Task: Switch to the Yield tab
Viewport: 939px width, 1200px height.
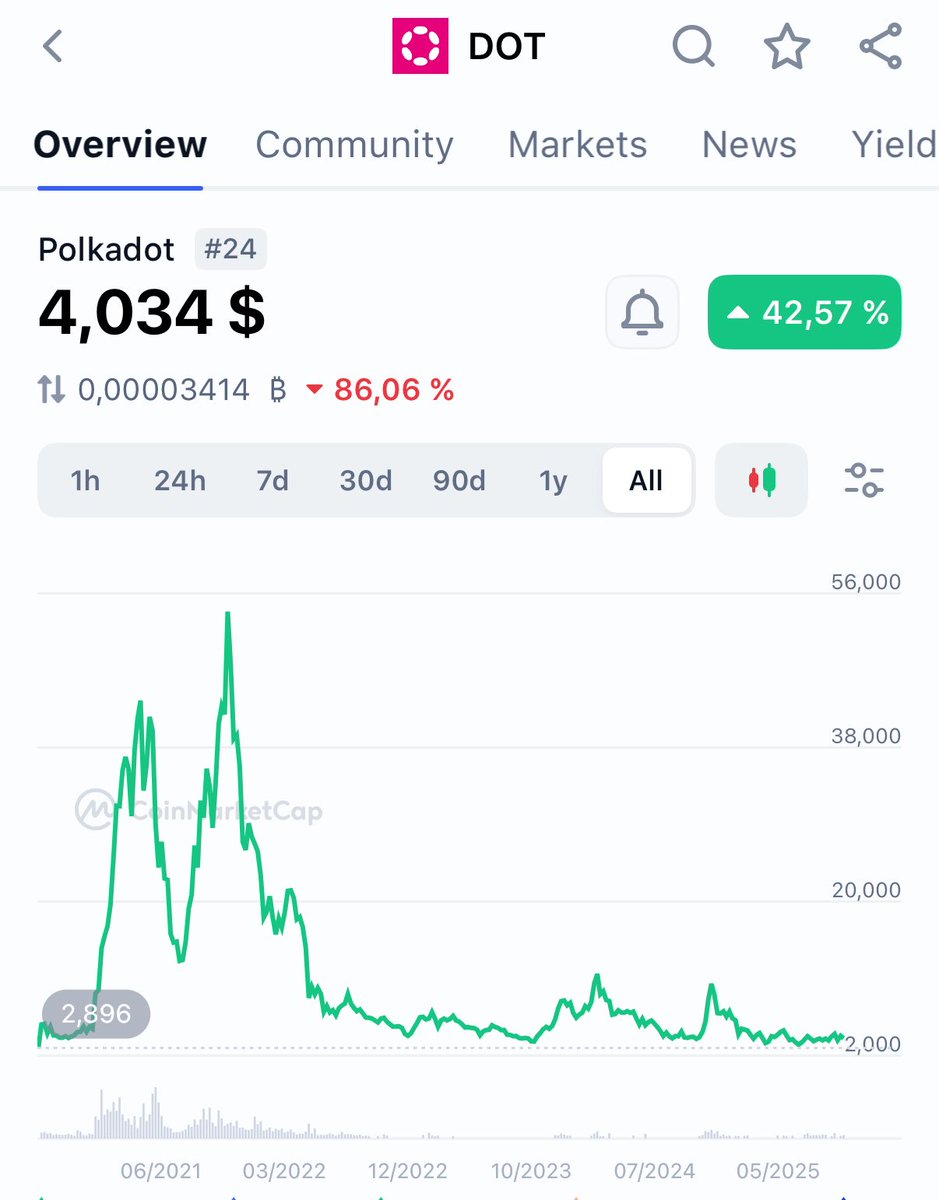Action: pyautogui.click(x=894, y=145)
